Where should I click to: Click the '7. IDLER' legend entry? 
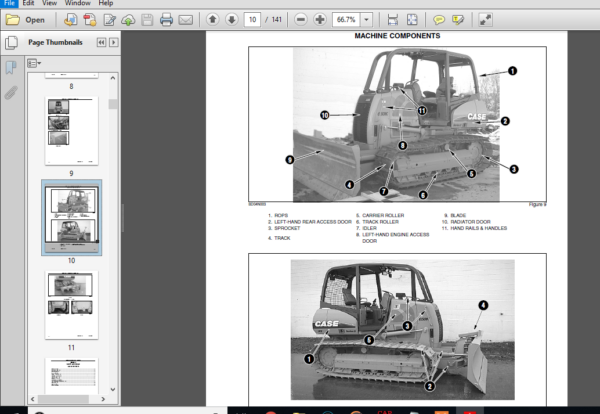click(366, 228)
